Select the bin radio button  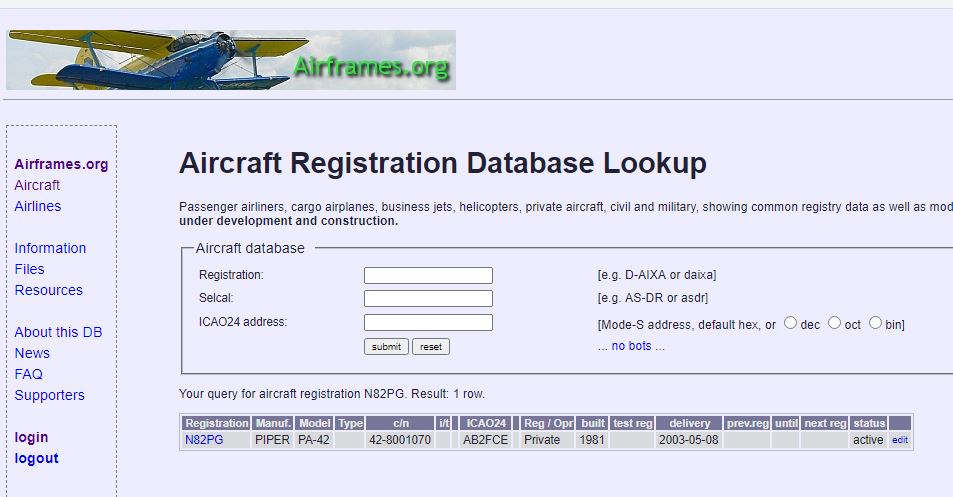click(875, 323)
